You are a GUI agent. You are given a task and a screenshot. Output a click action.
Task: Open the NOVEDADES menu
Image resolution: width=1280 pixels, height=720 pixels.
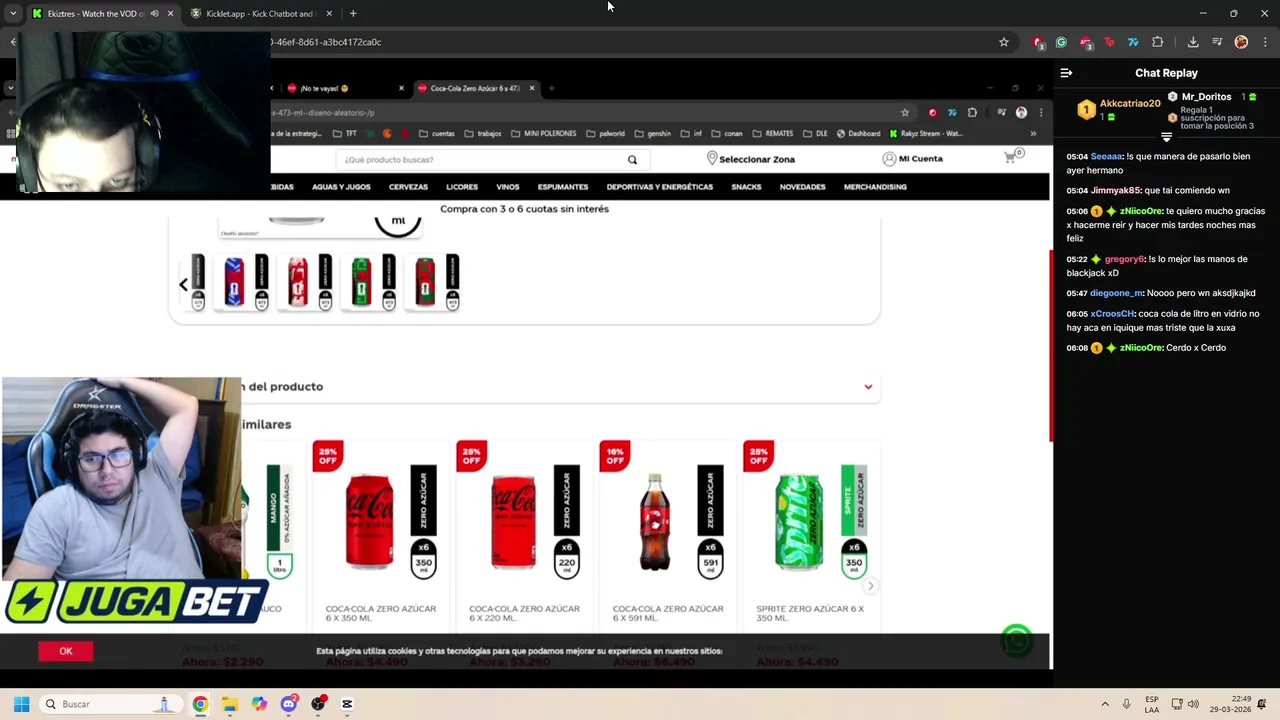(803, 187)
